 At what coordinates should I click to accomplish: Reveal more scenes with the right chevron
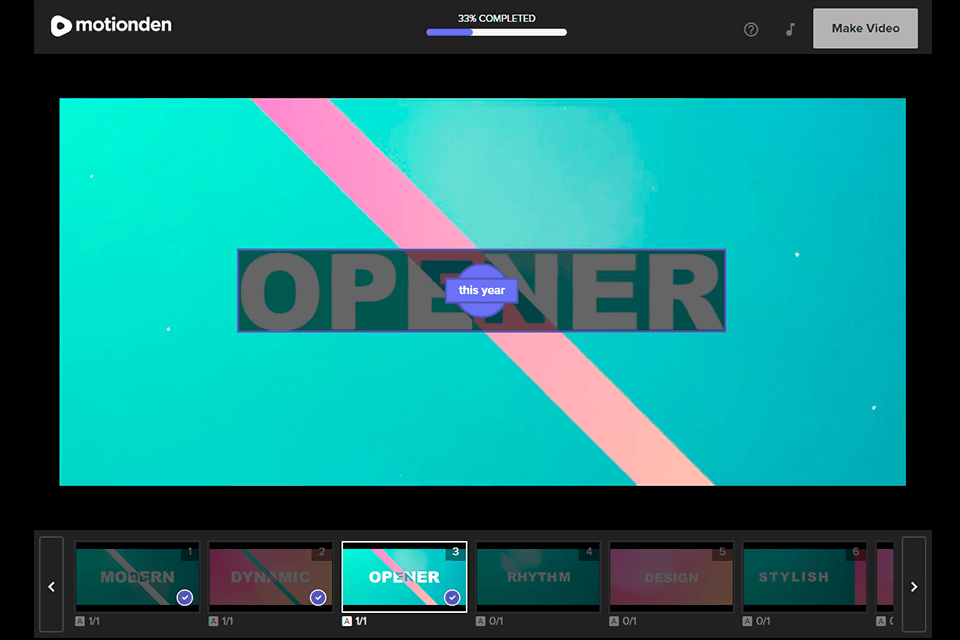point(913,586)
